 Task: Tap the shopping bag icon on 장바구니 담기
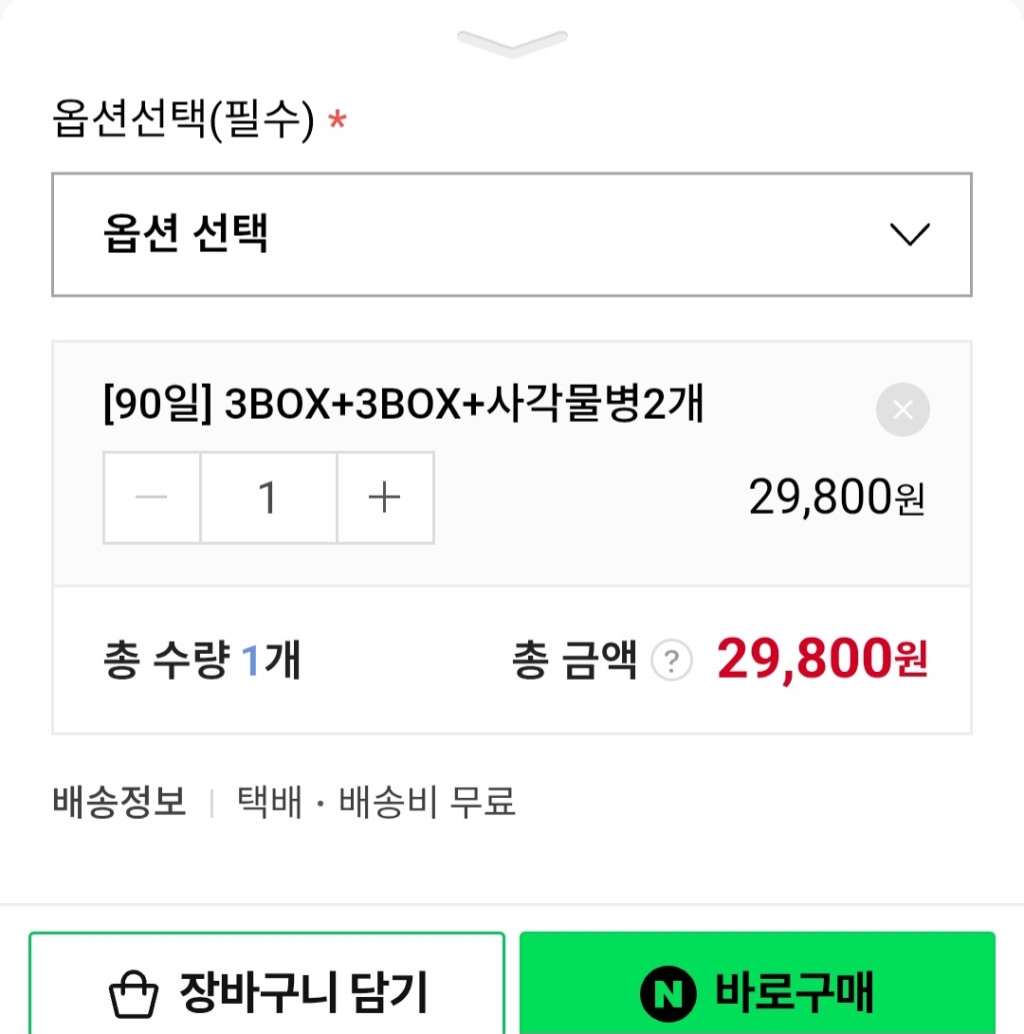click(x=133, y=995)
